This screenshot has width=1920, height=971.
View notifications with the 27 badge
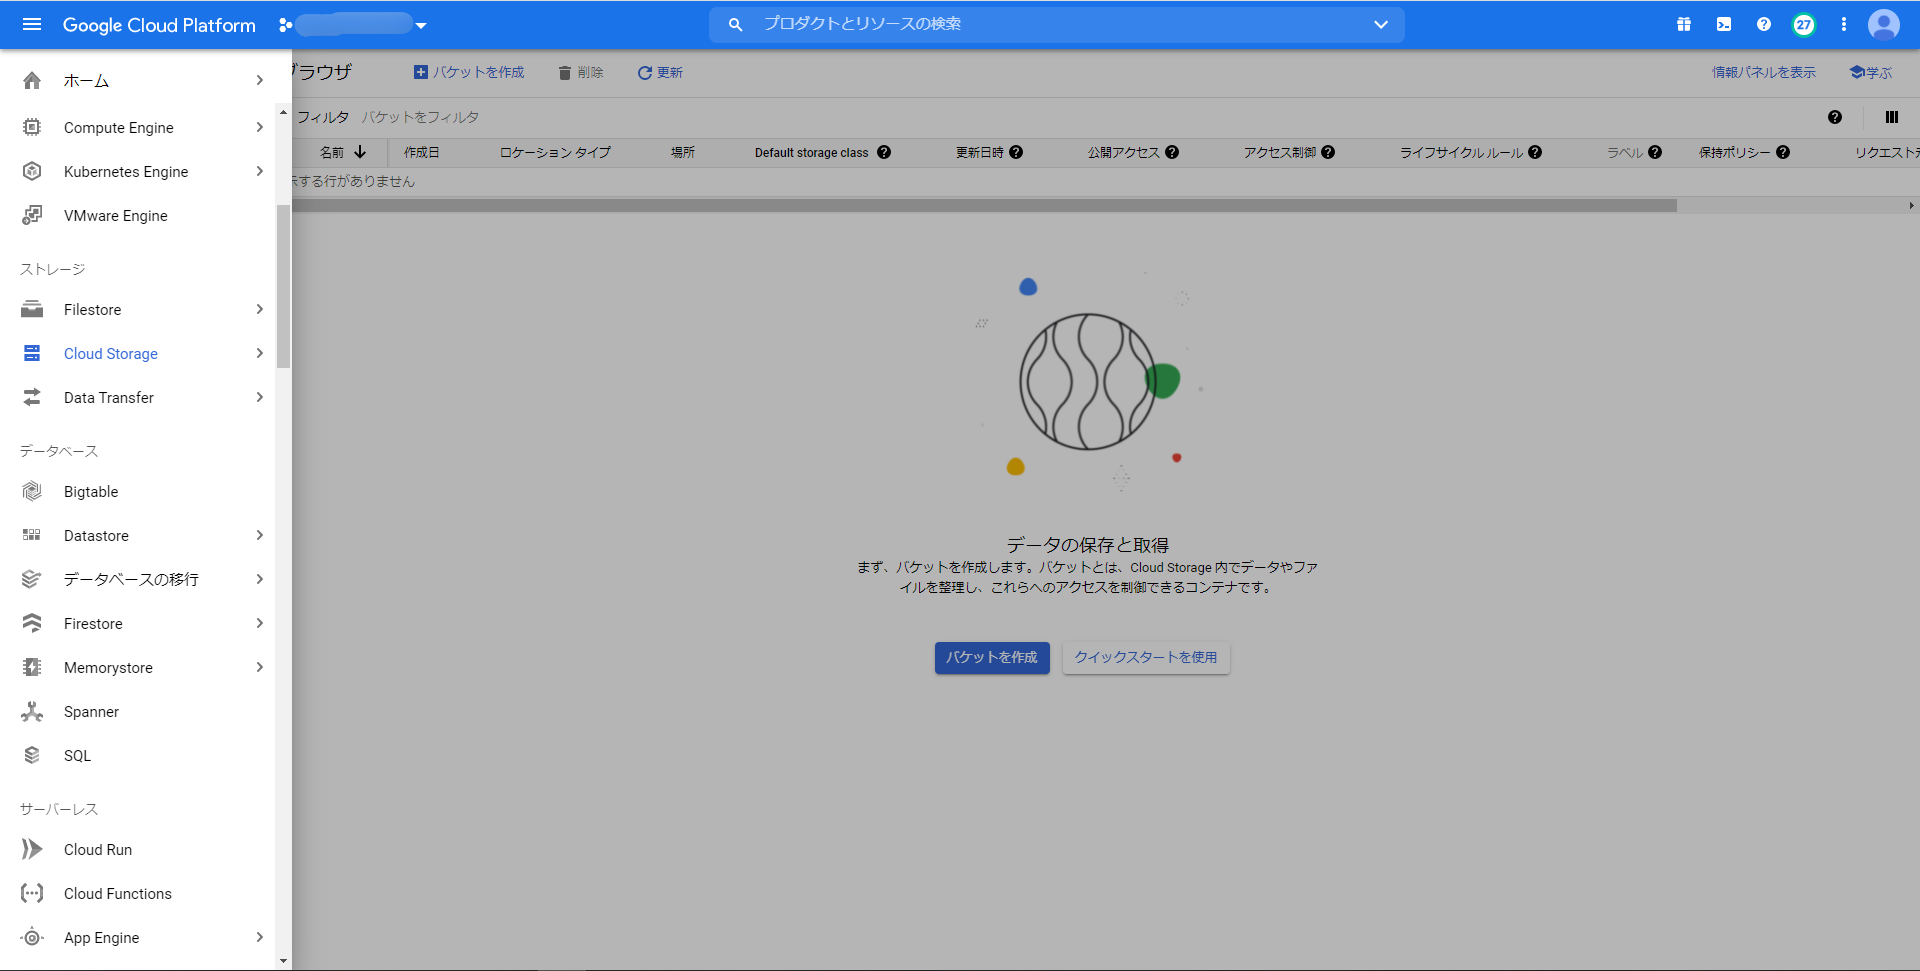[1803, 24]
